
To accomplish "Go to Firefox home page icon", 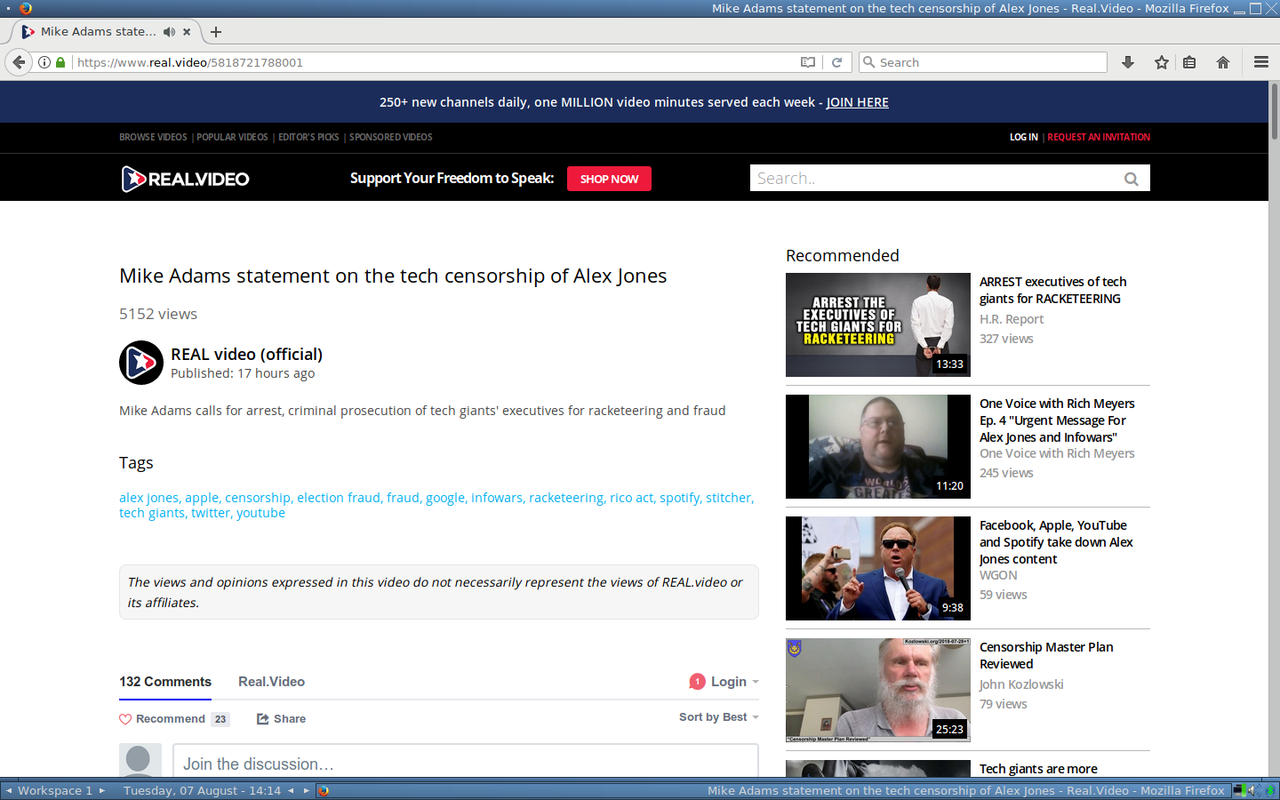I will coord(1223,62).
